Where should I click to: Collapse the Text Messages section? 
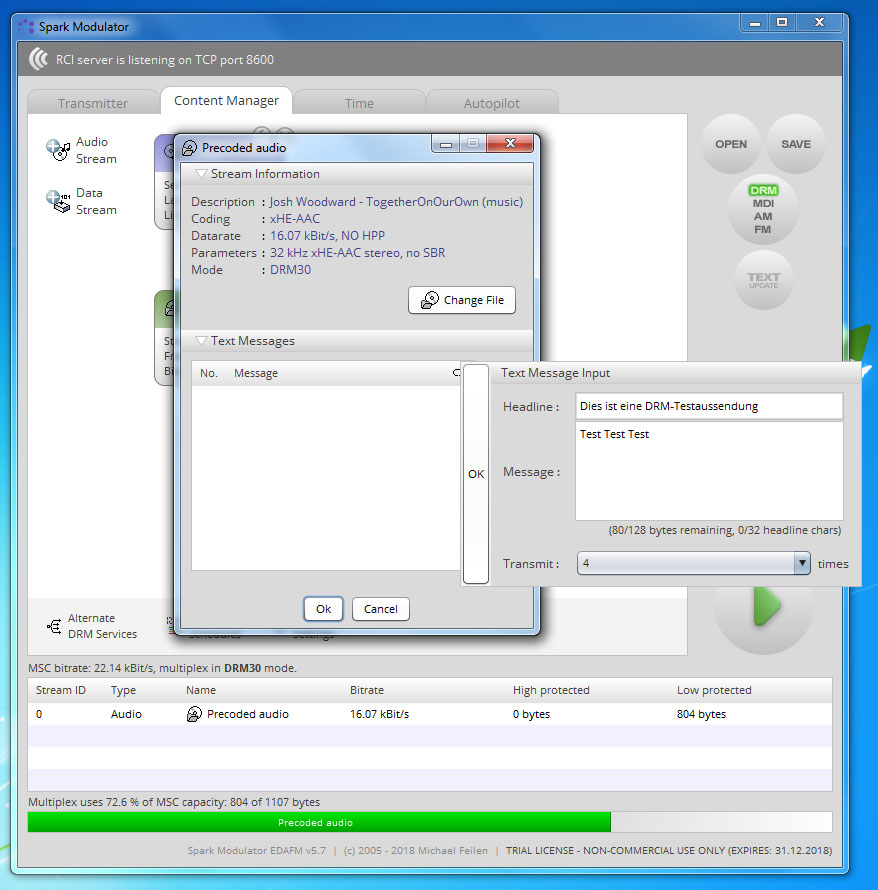coord(201,341)
